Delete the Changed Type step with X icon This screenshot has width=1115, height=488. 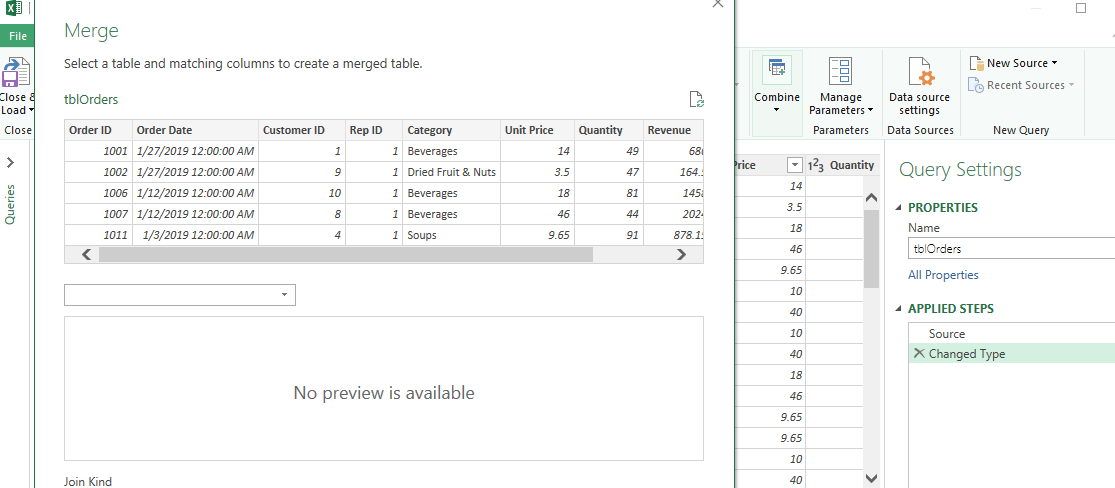[919, 353]
